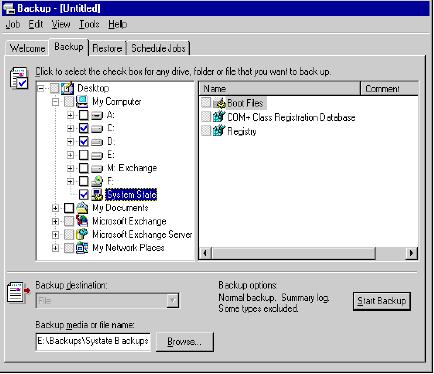Check the M: Exchange drive checkbox
Image resolution: width=434 pixels, height=374 pixels.
click(x=83, y=168)
